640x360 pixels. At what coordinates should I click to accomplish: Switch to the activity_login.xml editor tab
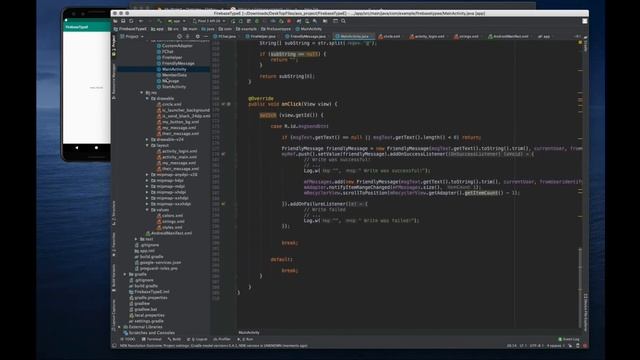(x=427, y=36)
